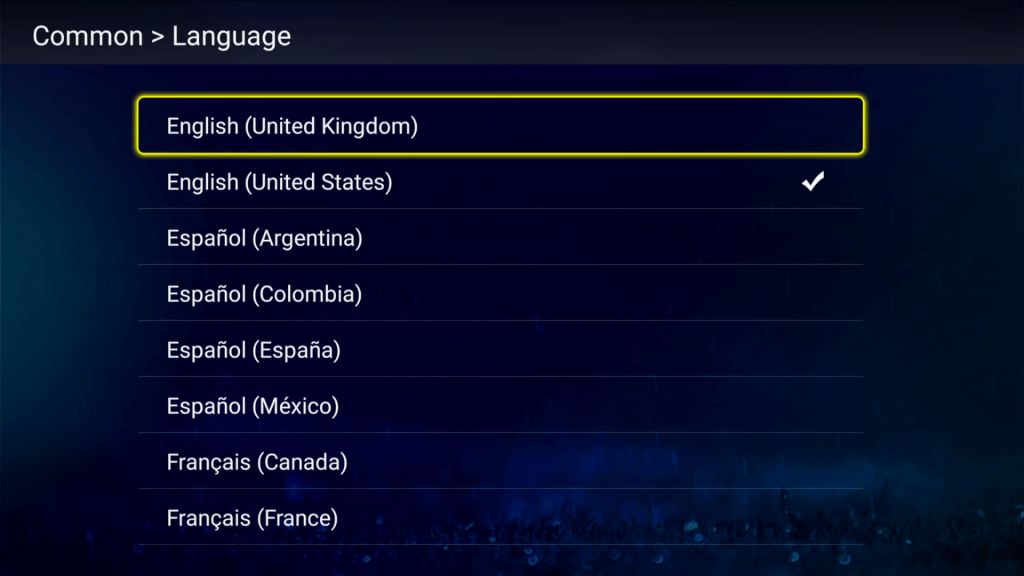Select the currently checked language row

[500, 183]
